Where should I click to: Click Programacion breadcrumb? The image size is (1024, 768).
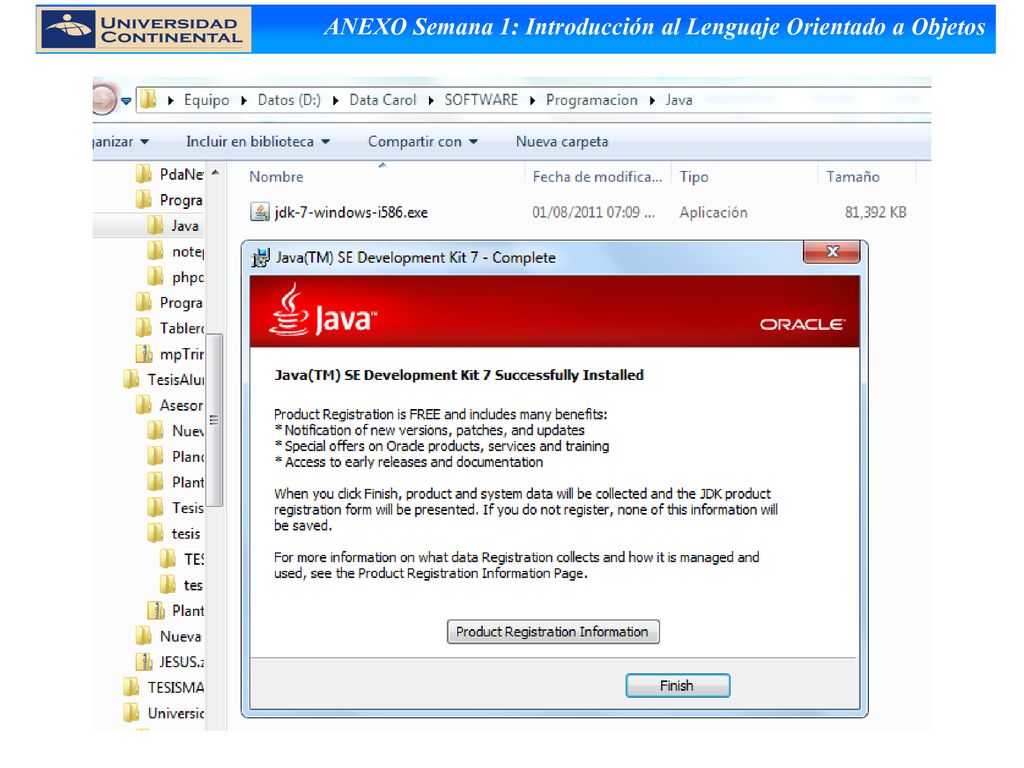(x=592, y=100)
